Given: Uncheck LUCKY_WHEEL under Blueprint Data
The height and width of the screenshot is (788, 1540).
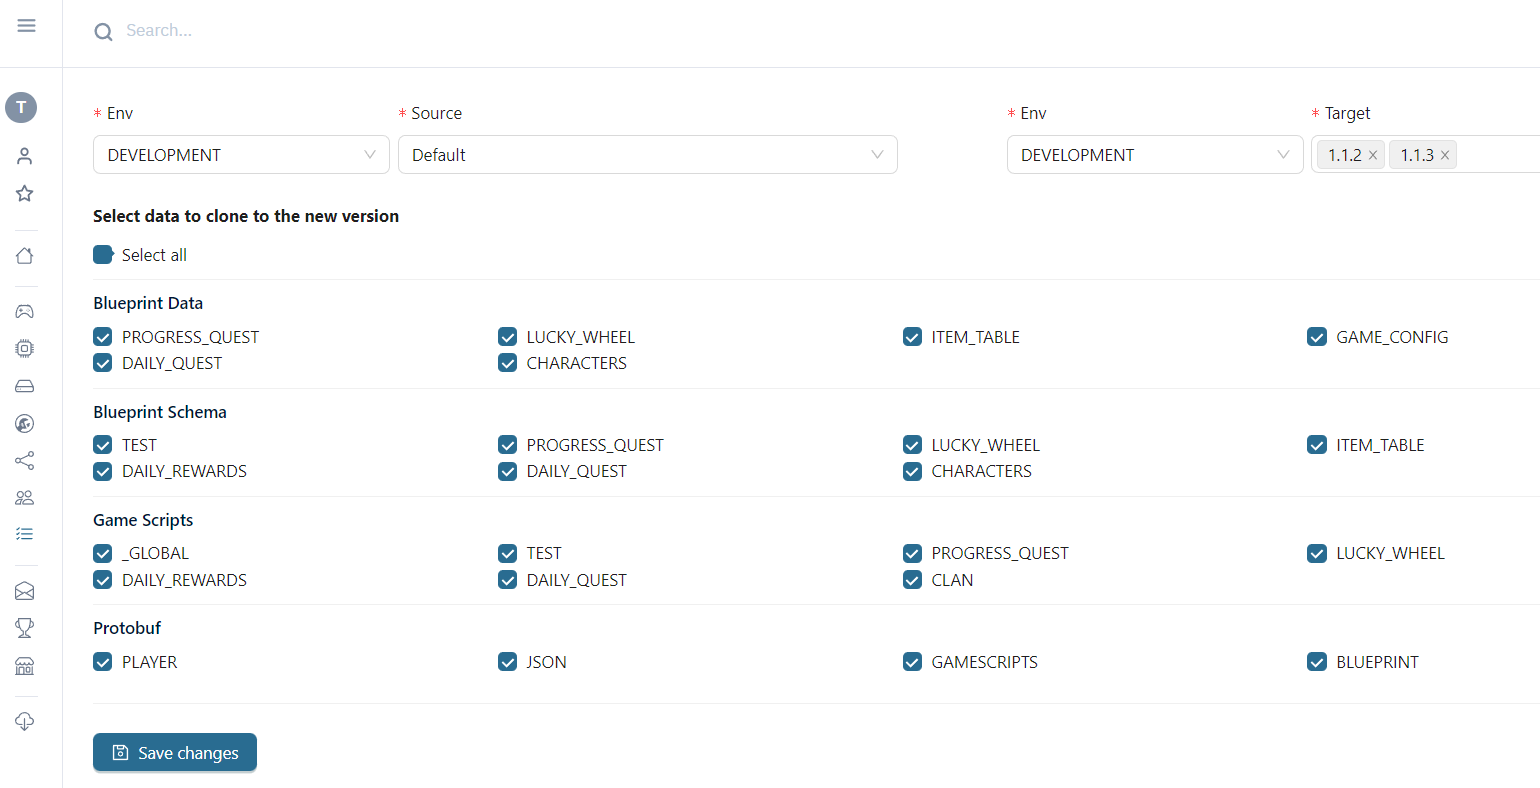Looking at the screenshot, I should 508,337.
